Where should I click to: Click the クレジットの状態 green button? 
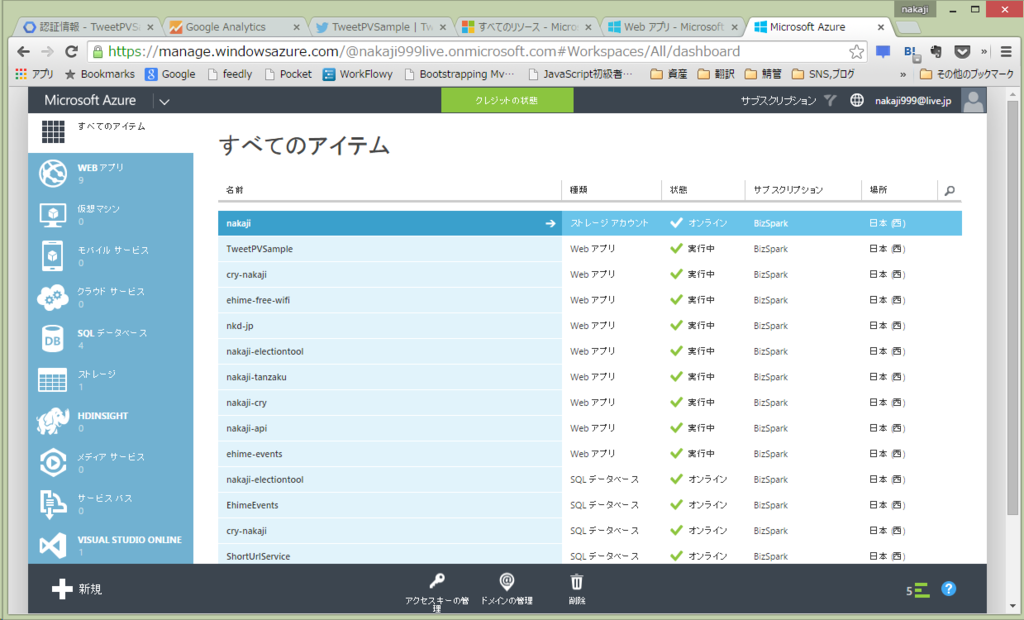(507, 100)
